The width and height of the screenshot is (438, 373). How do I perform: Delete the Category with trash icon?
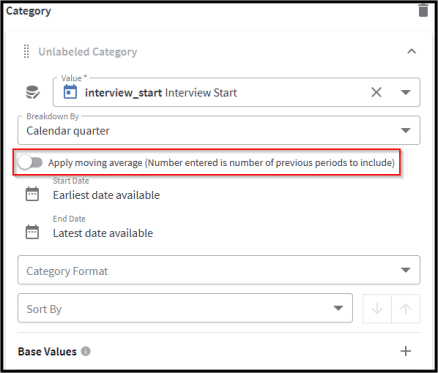coord(423,10)
